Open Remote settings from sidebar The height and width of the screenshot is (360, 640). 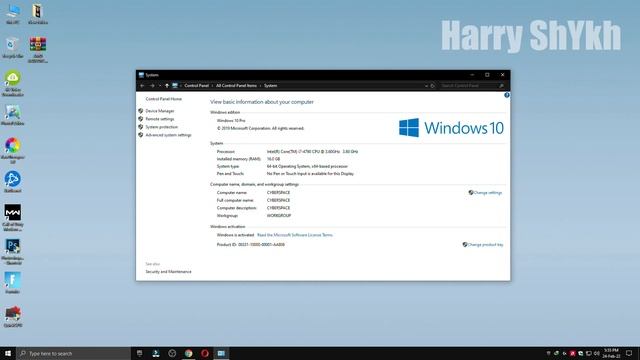coord(160,119)
